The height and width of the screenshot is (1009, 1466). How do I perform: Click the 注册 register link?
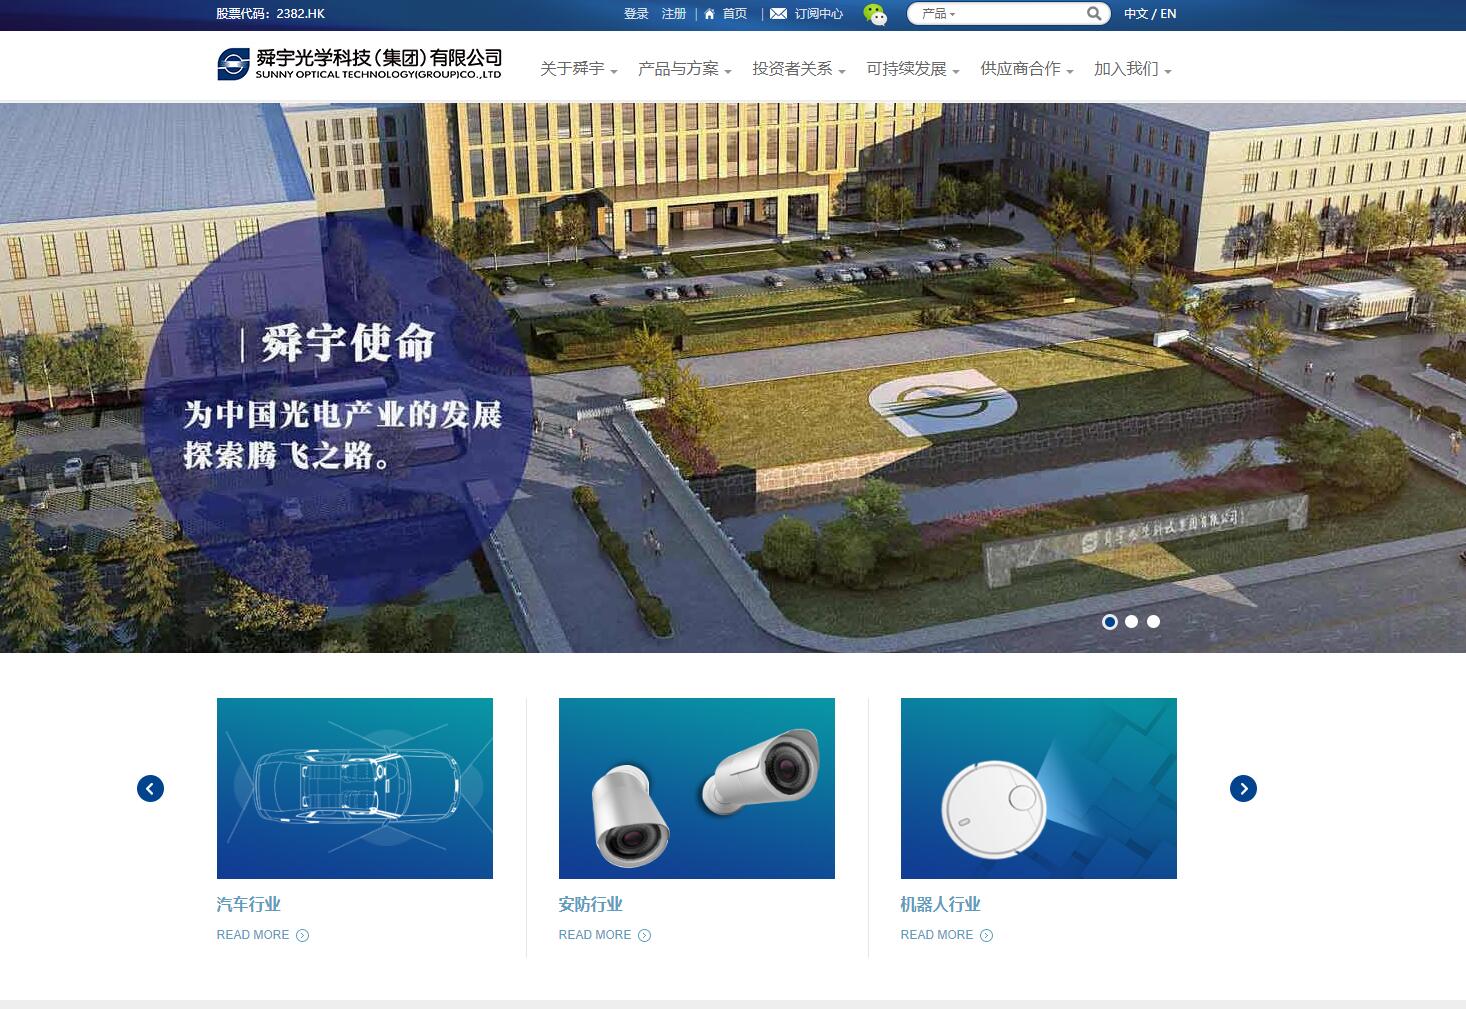(674, 14)
